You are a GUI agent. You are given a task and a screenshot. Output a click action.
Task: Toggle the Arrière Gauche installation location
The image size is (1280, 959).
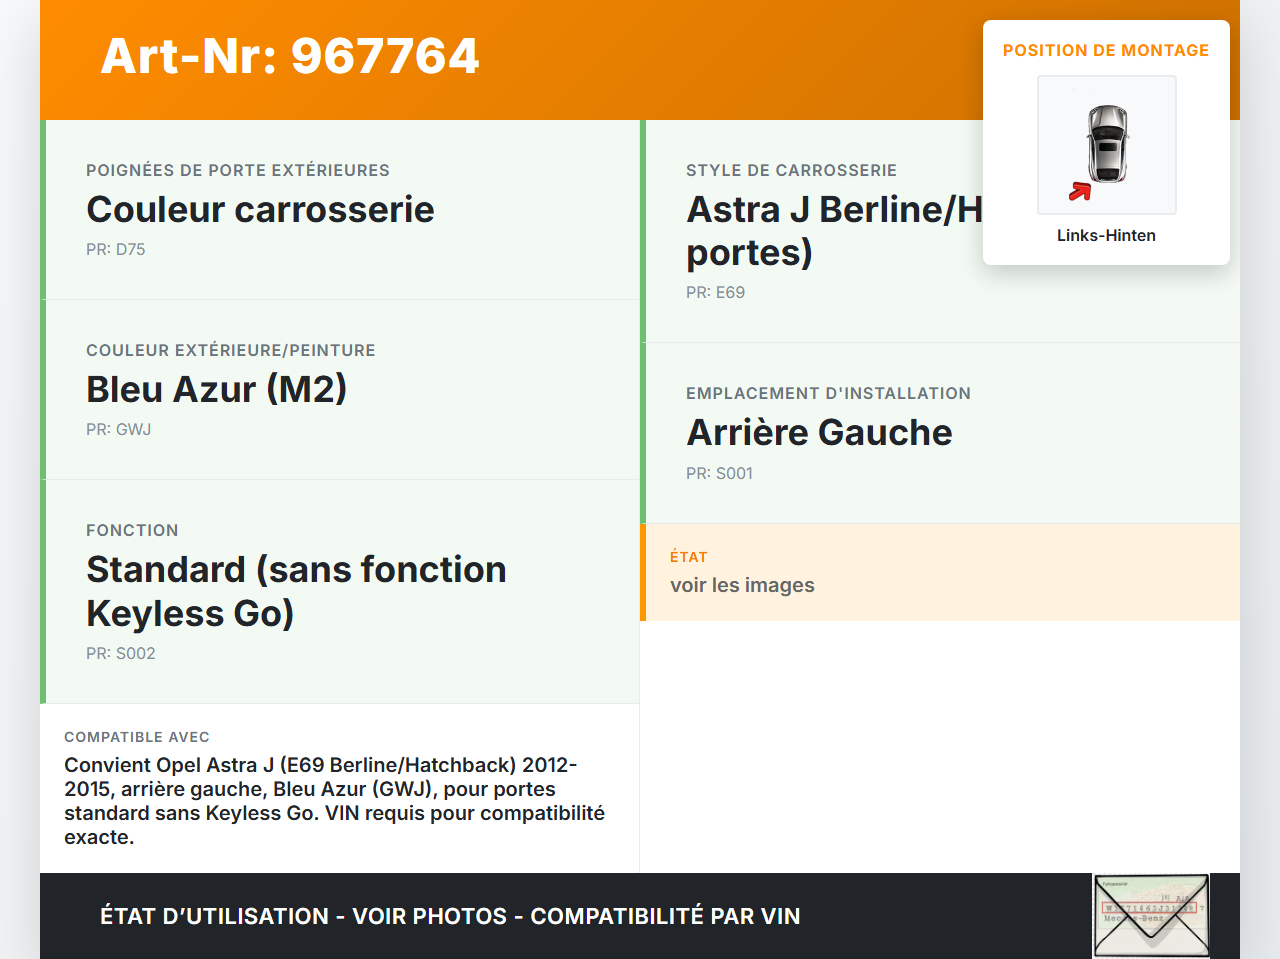(x=819, y=432)
